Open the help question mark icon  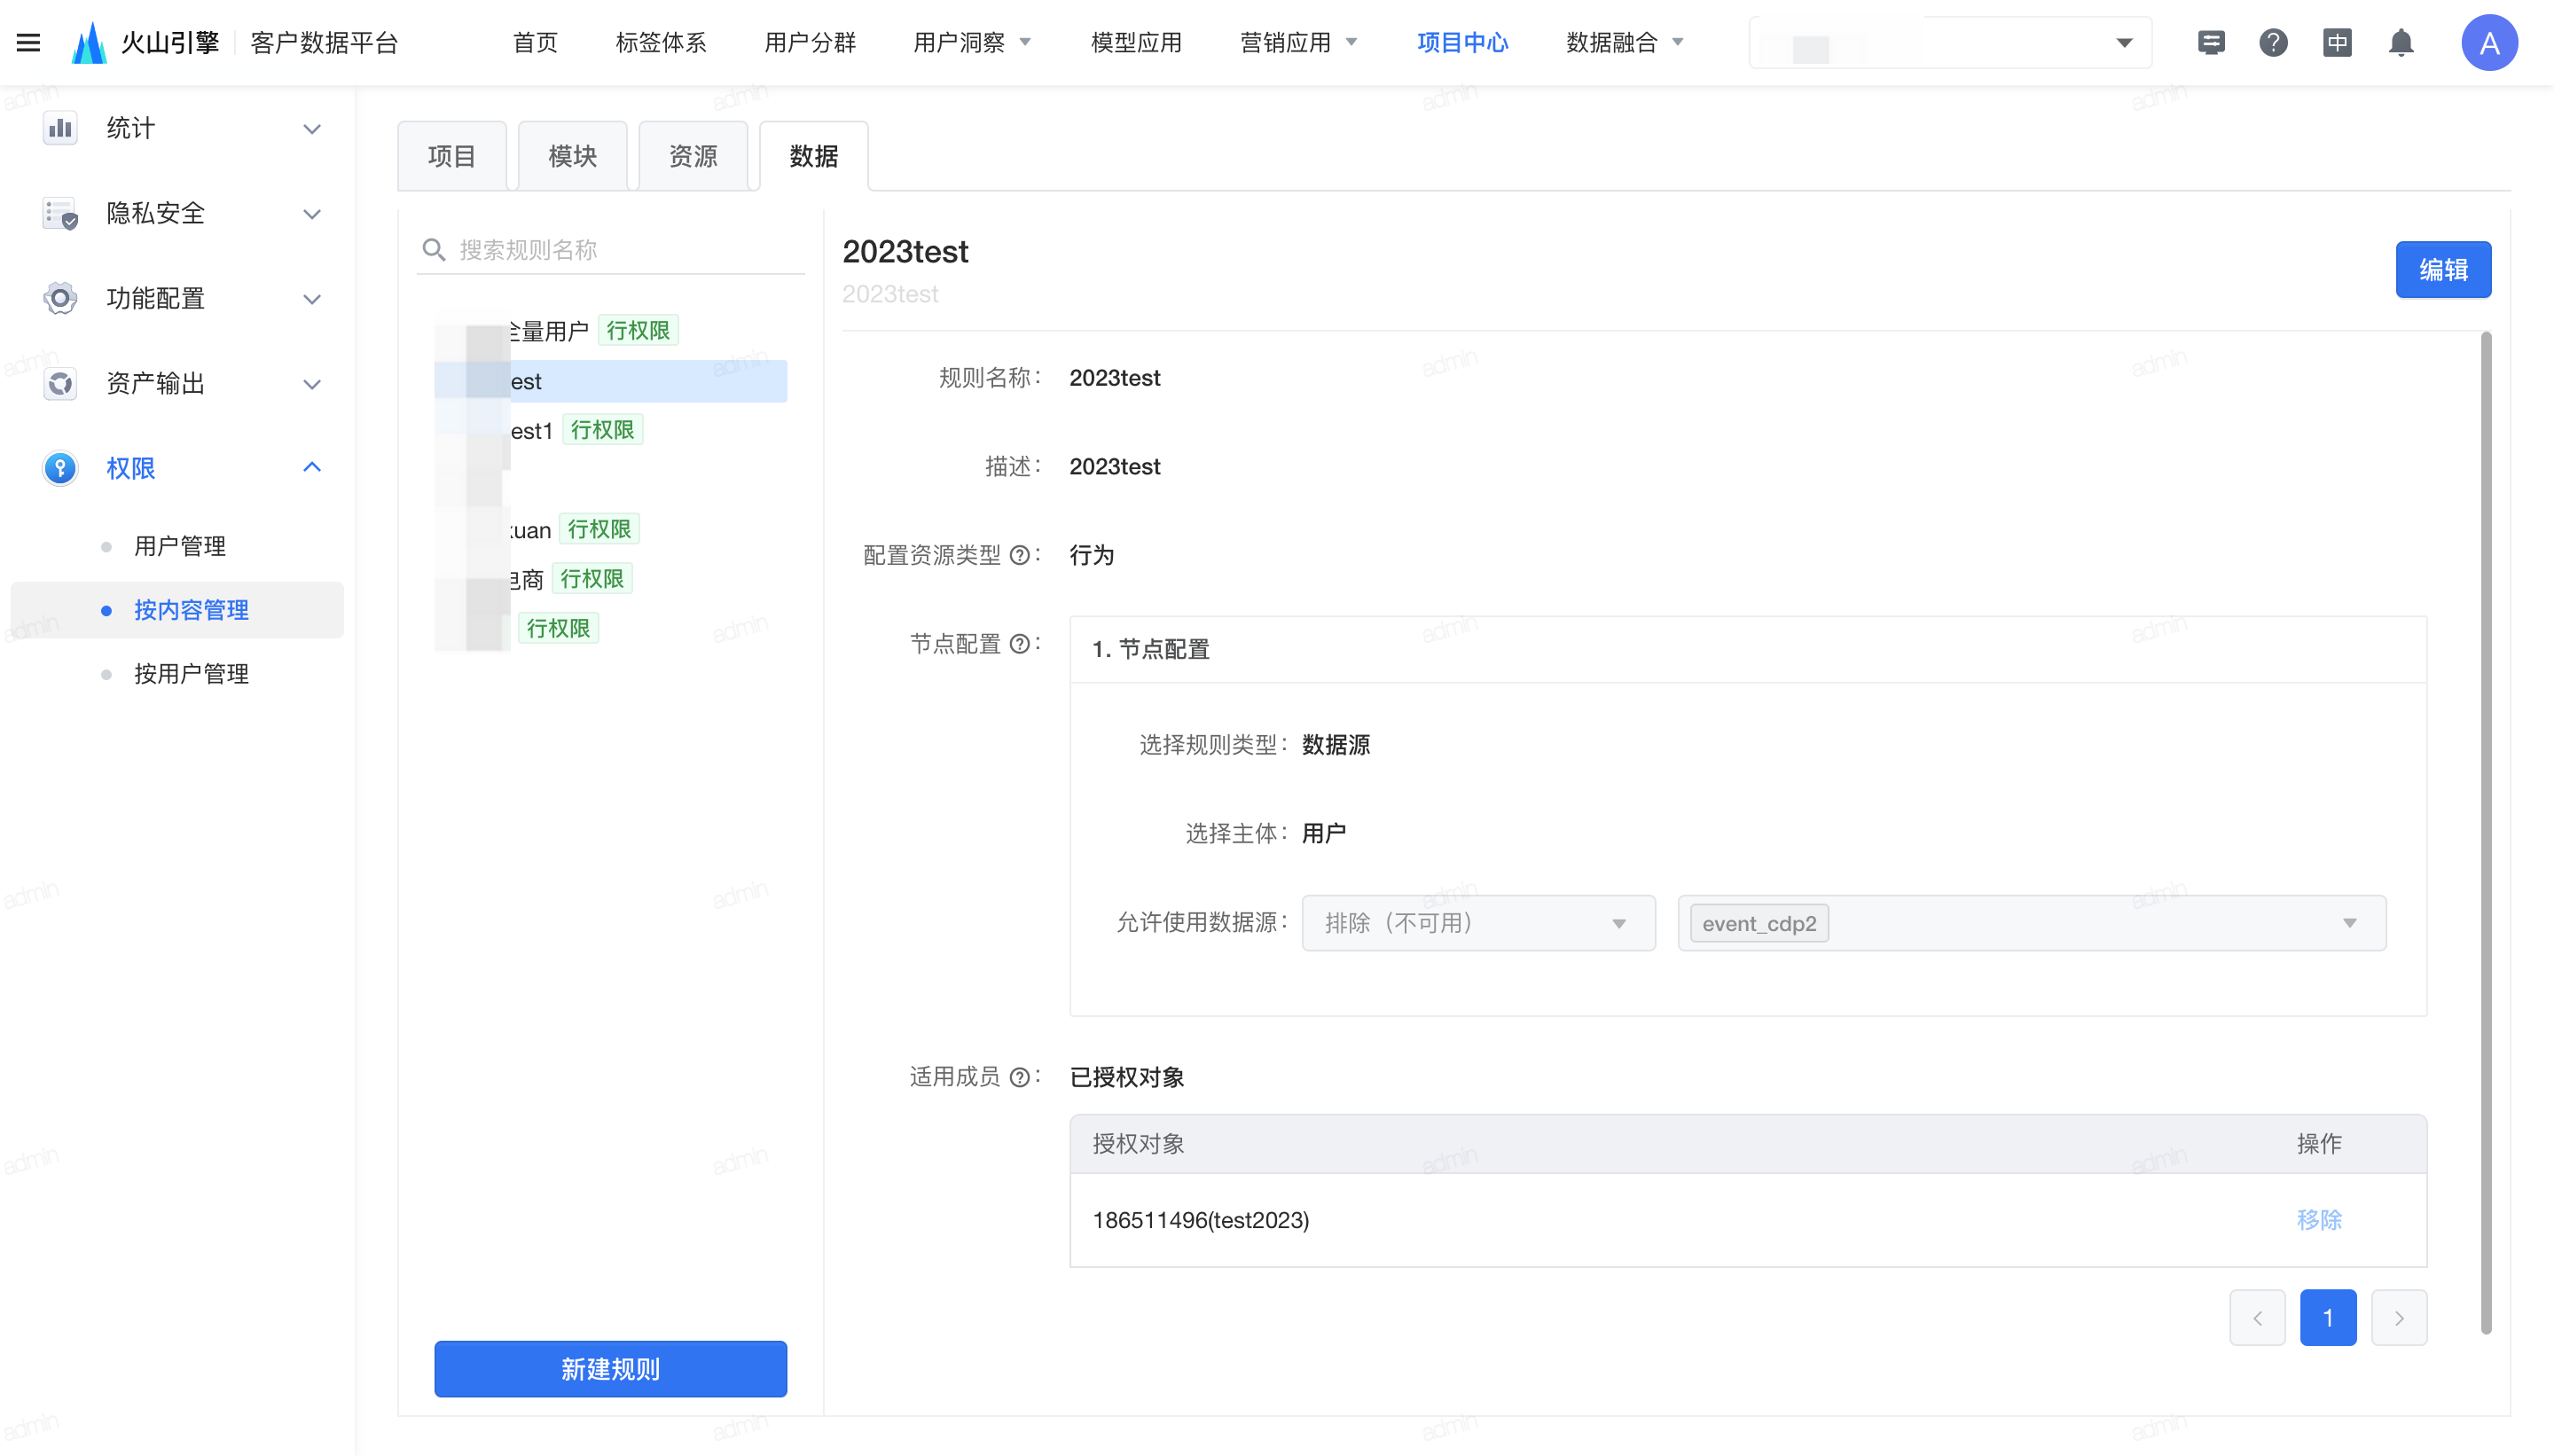(x=2273, y=43)
